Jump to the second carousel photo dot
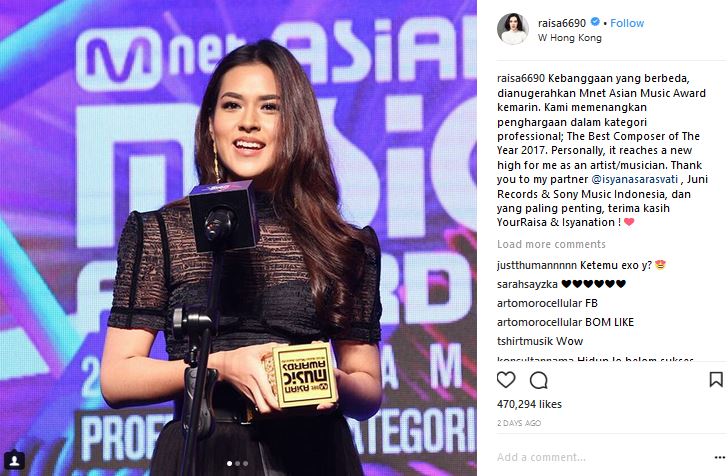The height and width of the screenshot is (476, 728). click(x=237, y=463)
